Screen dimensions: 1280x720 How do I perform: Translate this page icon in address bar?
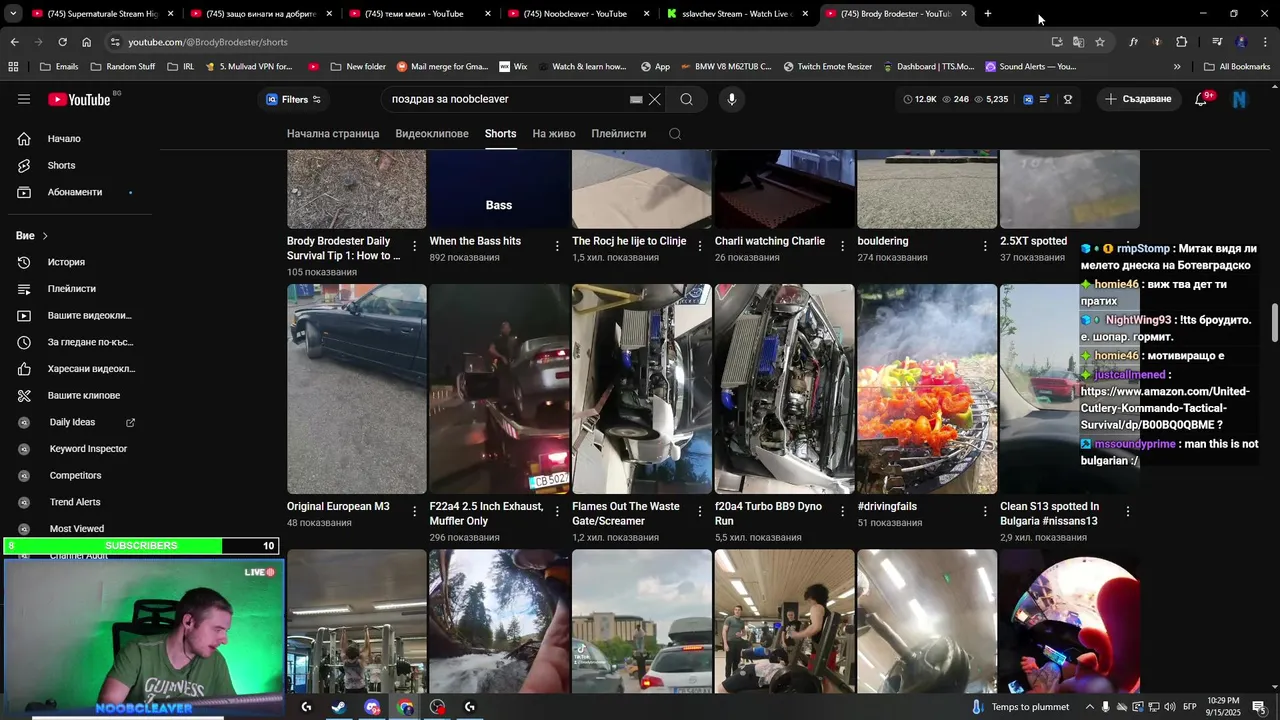[x=1078, y=42]
